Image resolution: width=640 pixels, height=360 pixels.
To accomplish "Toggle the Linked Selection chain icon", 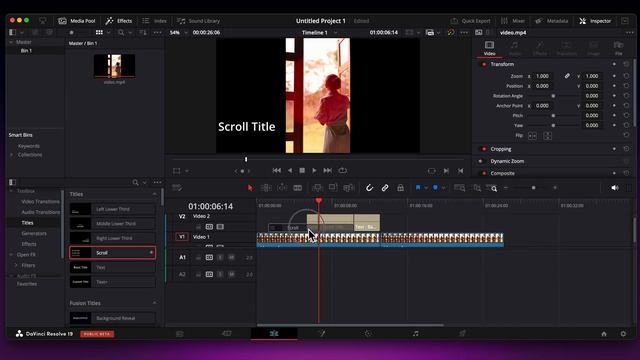I will (x=385, y=188).
